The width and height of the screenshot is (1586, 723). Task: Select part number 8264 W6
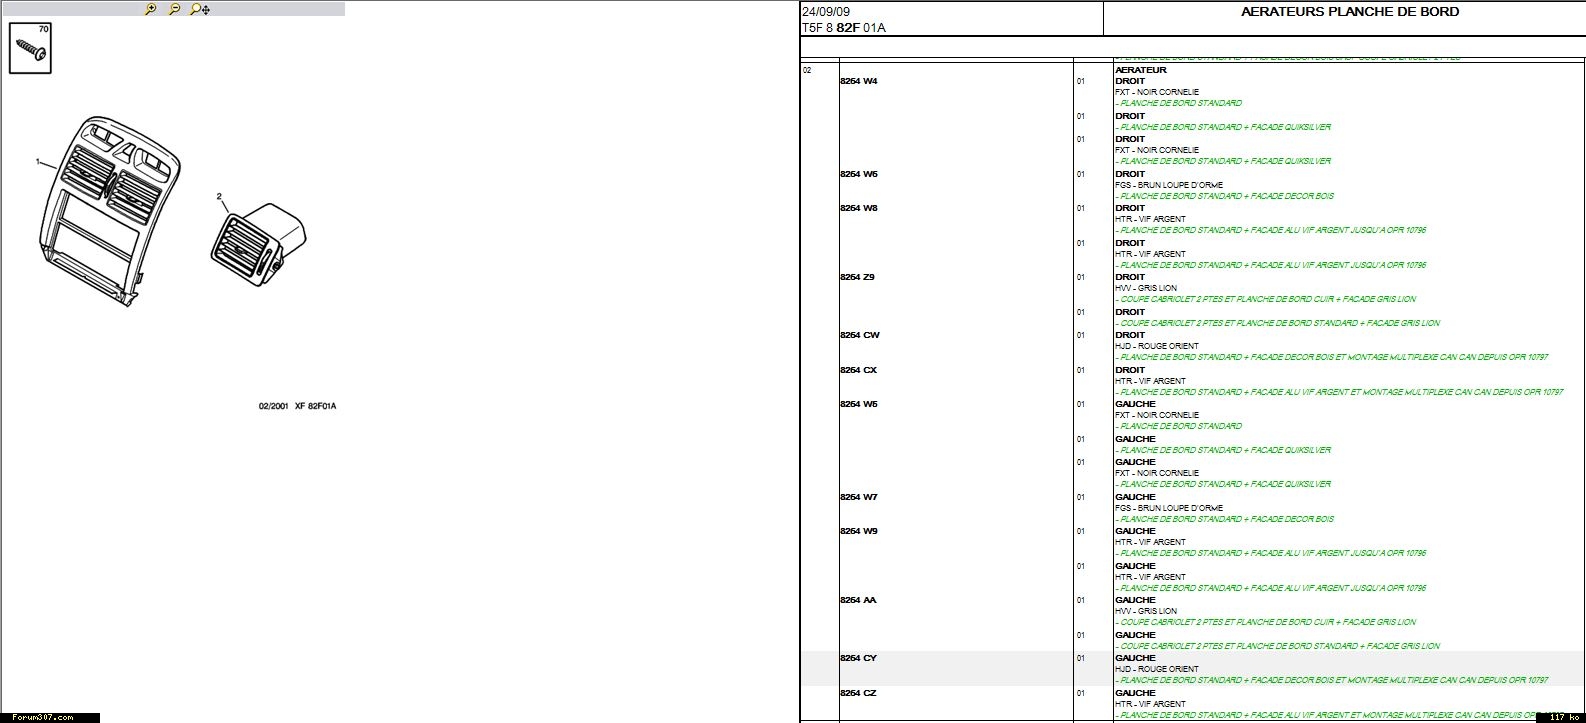click(x=858, y=404)
